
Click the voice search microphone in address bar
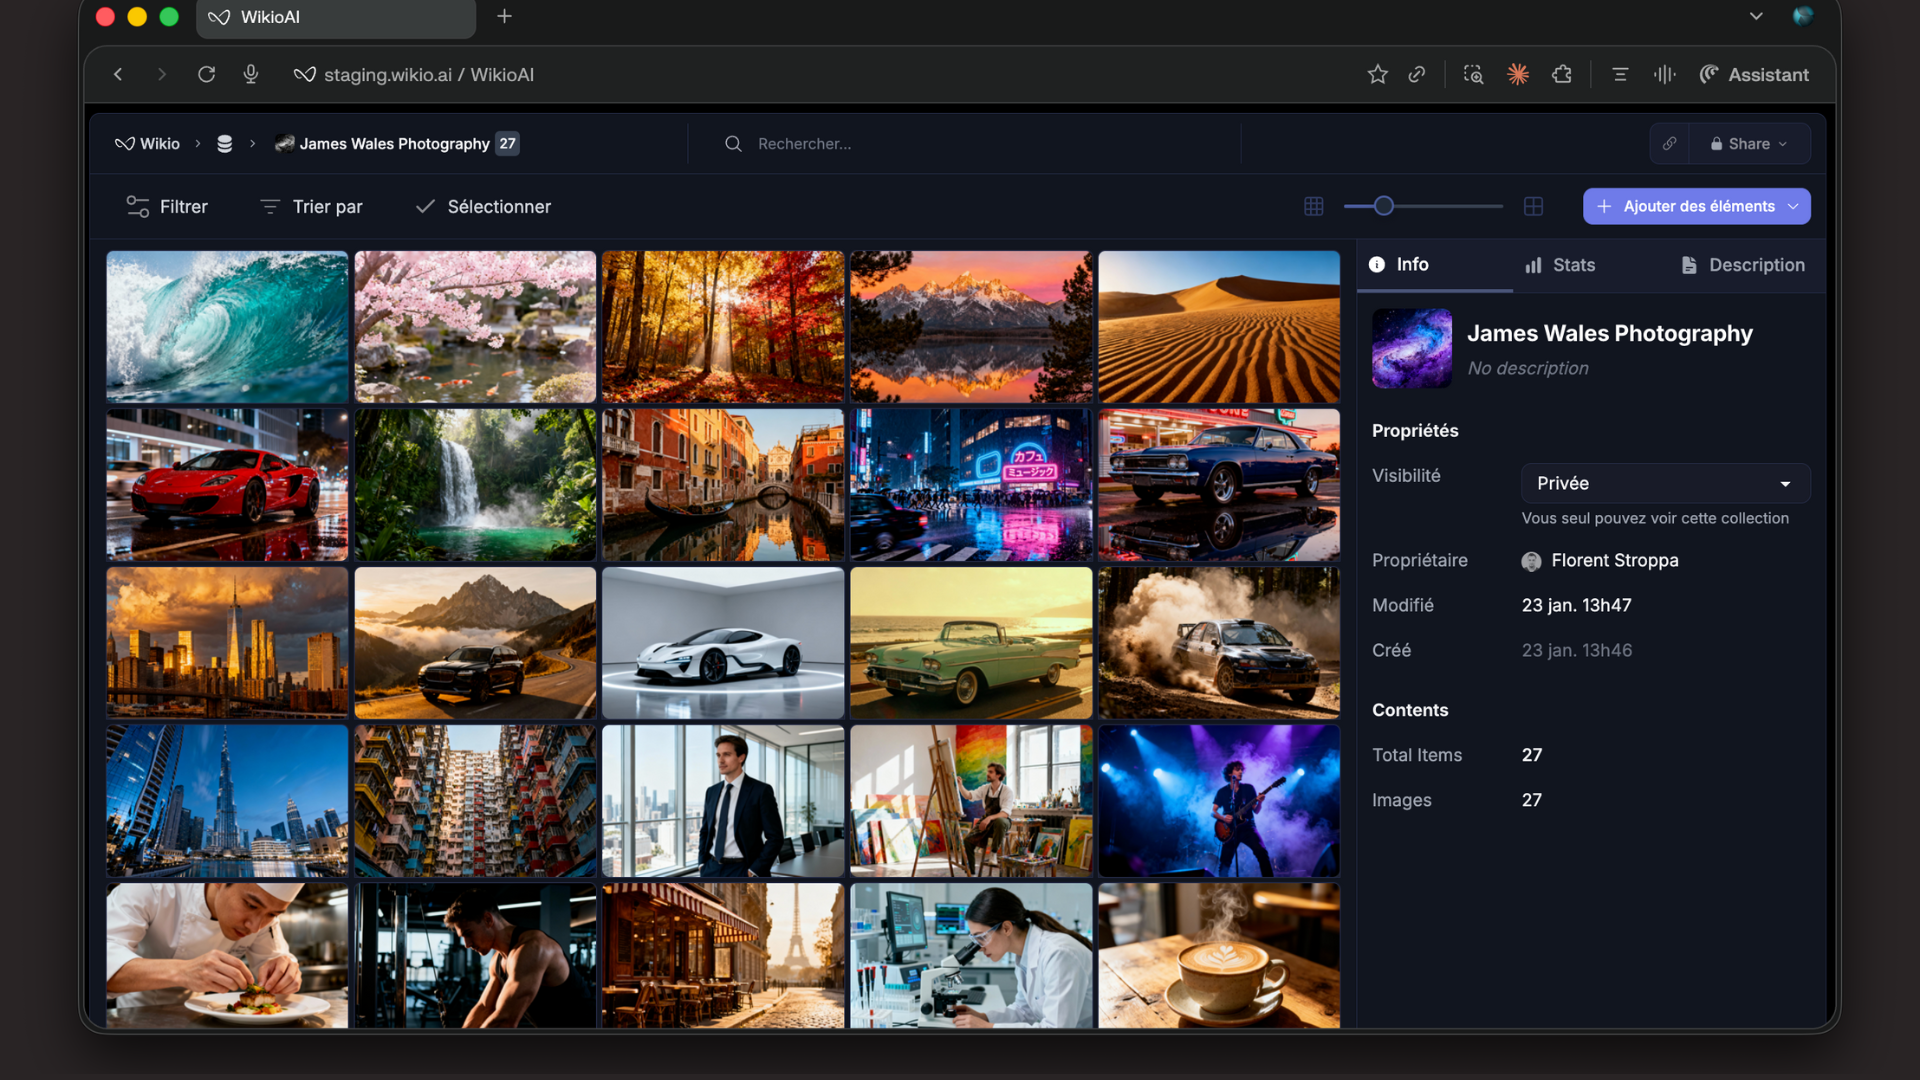coord(251,74)
